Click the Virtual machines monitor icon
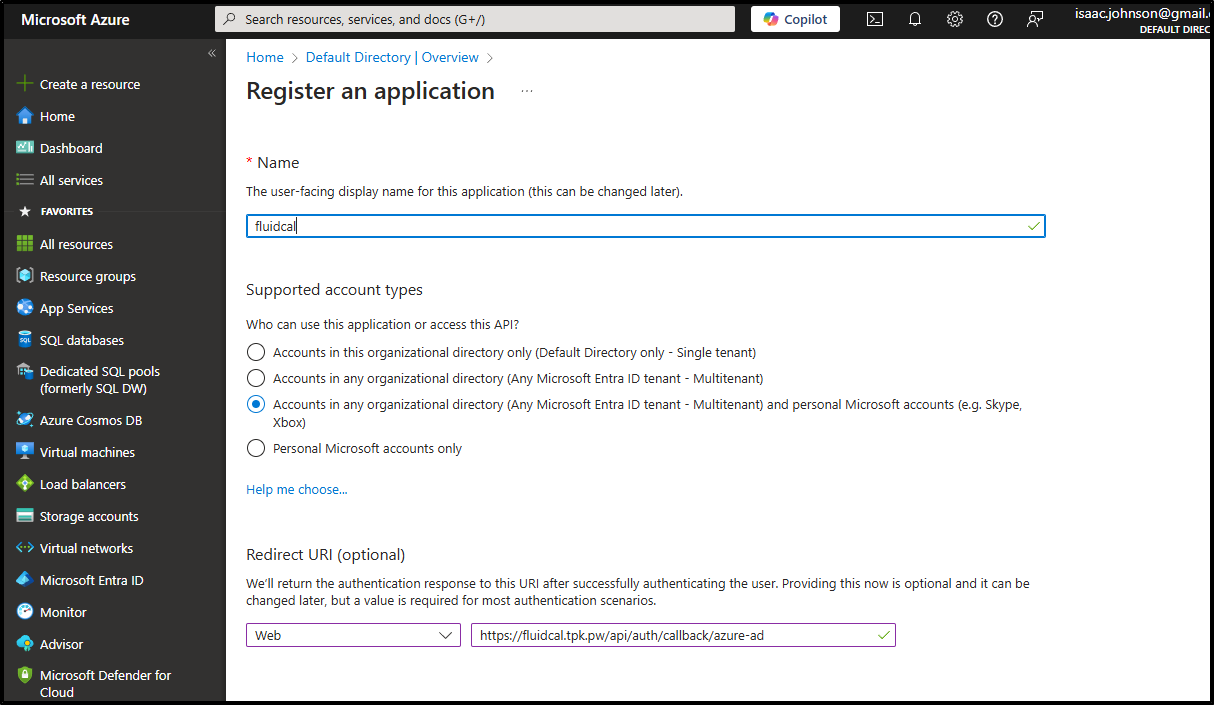The height and width of the screenshot is (705, 1214). pos(25,452)
